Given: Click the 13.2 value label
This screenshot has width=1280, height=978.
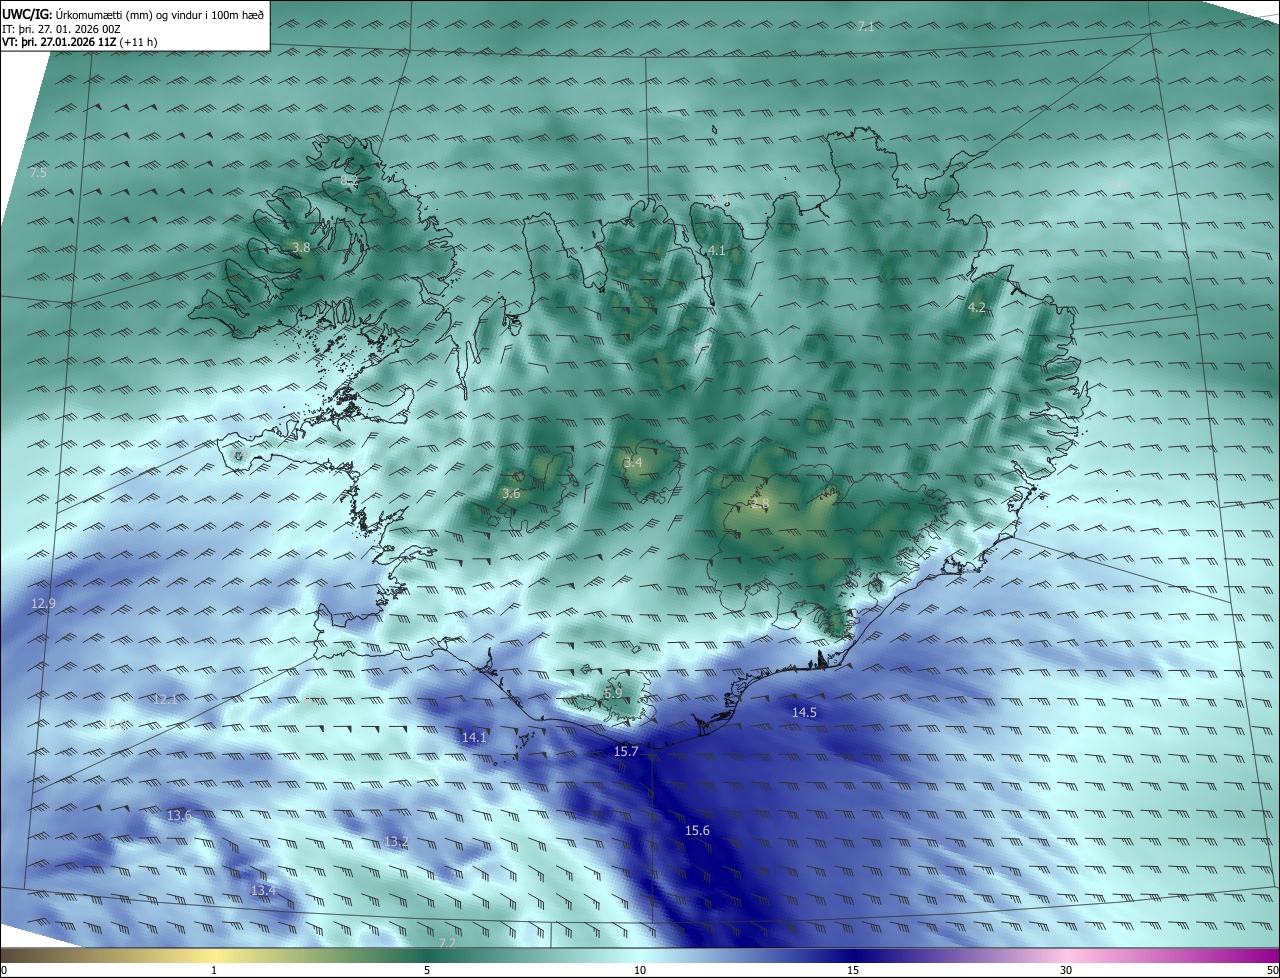Looking at the screenshot, I should tap(396, 841).
